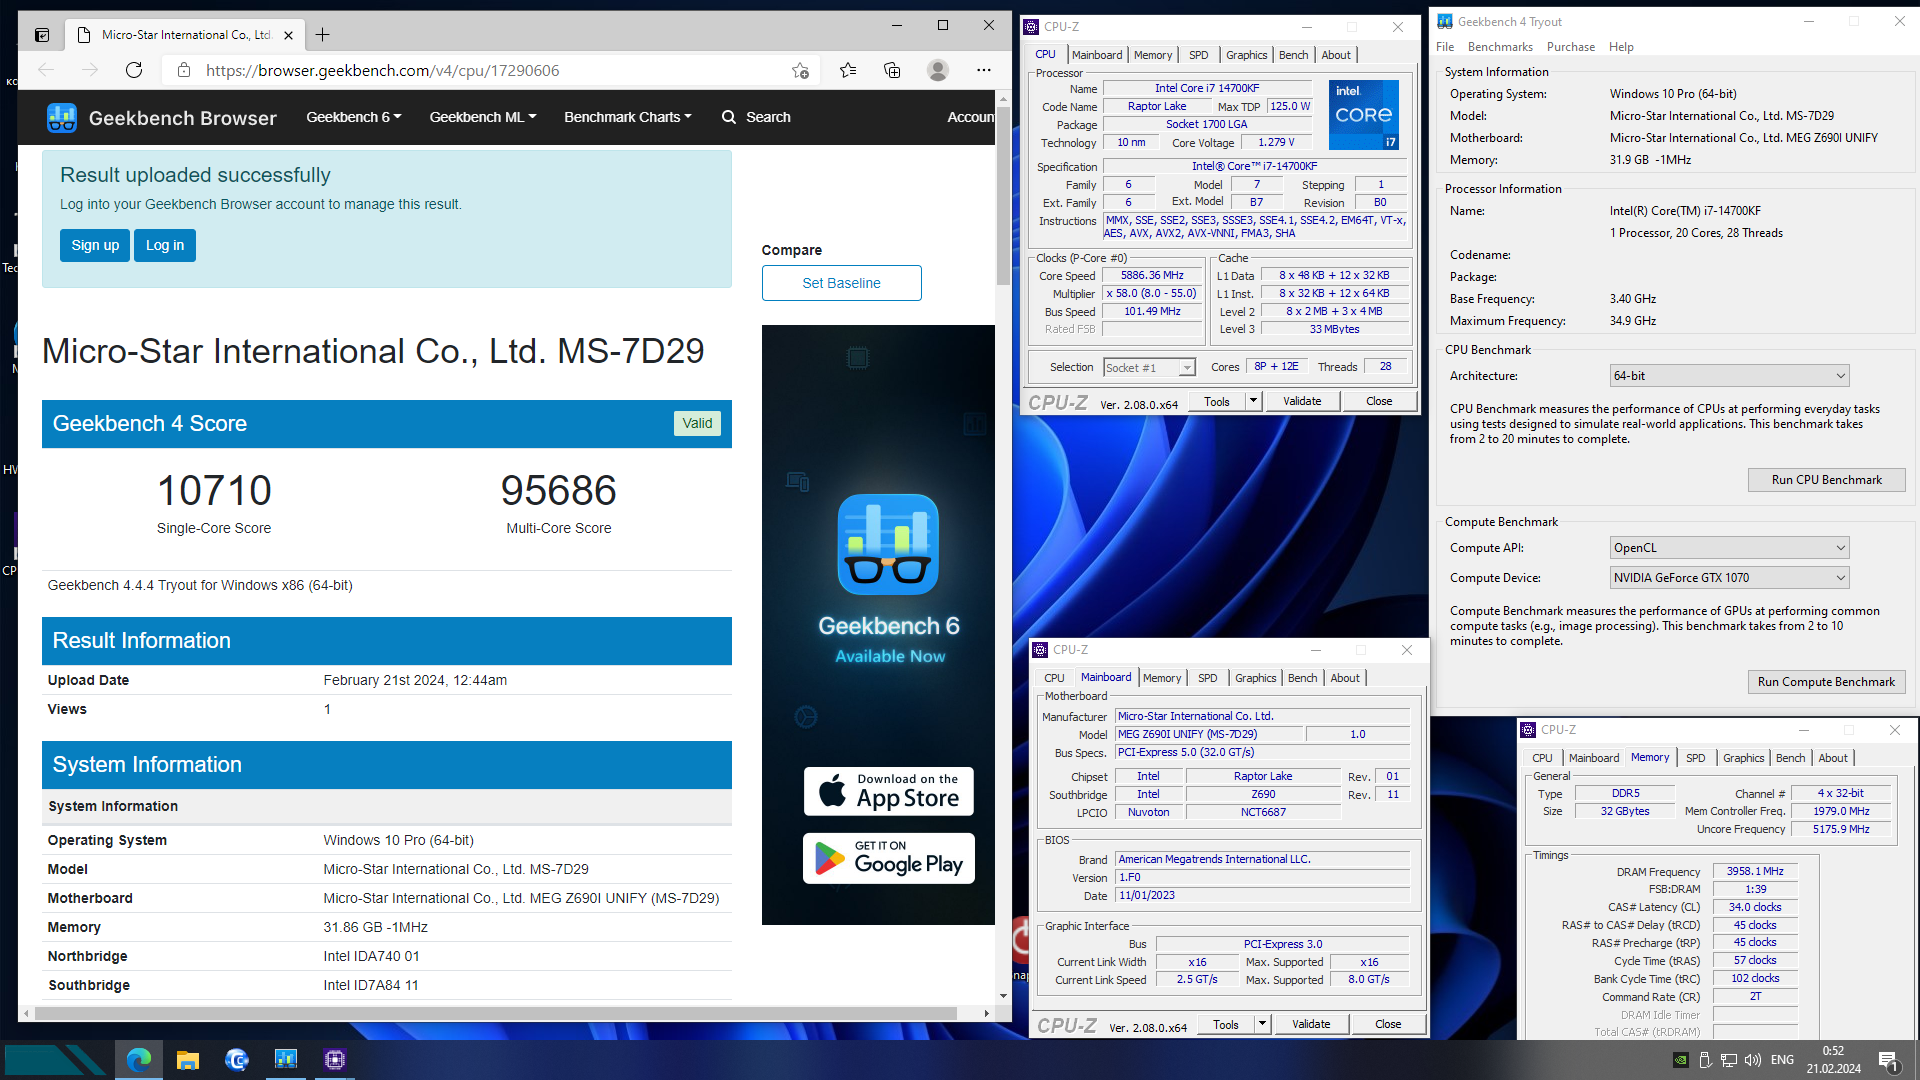
Task: Click Tools button in top CPU-Z window
Action: pyautogui.click(x=1217, y=401)
